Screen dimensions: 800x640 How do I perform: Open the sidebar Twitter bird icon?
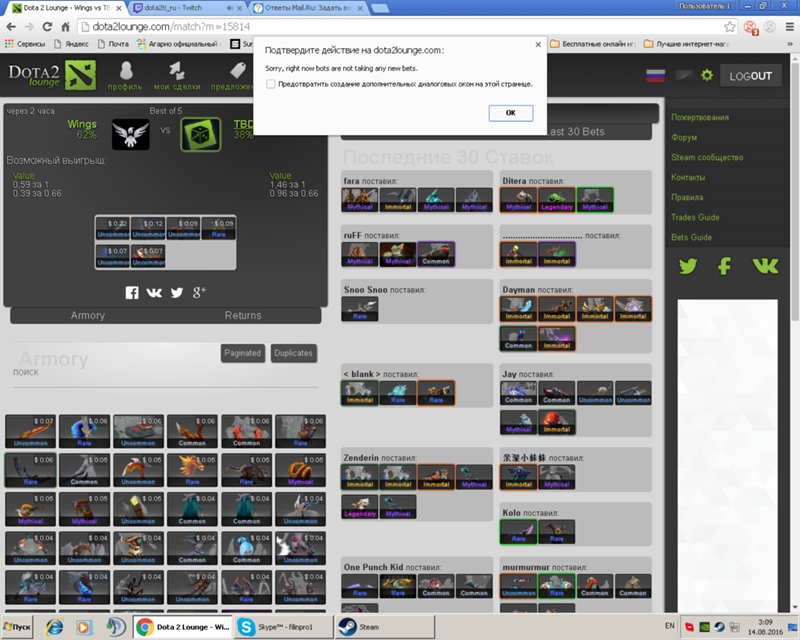[688, 266]
